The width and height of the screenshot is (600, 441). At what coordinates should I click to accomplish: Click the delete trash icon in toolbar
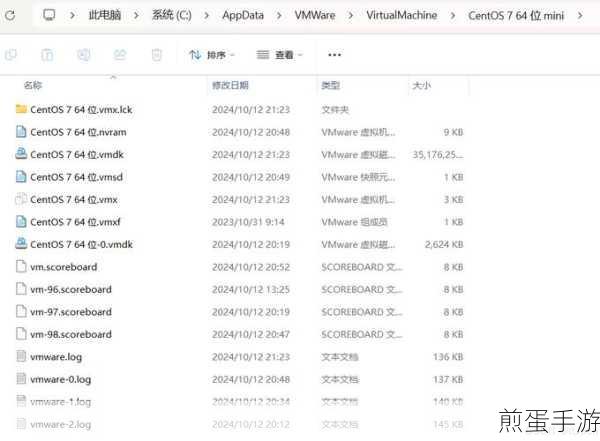coord(157,55)
